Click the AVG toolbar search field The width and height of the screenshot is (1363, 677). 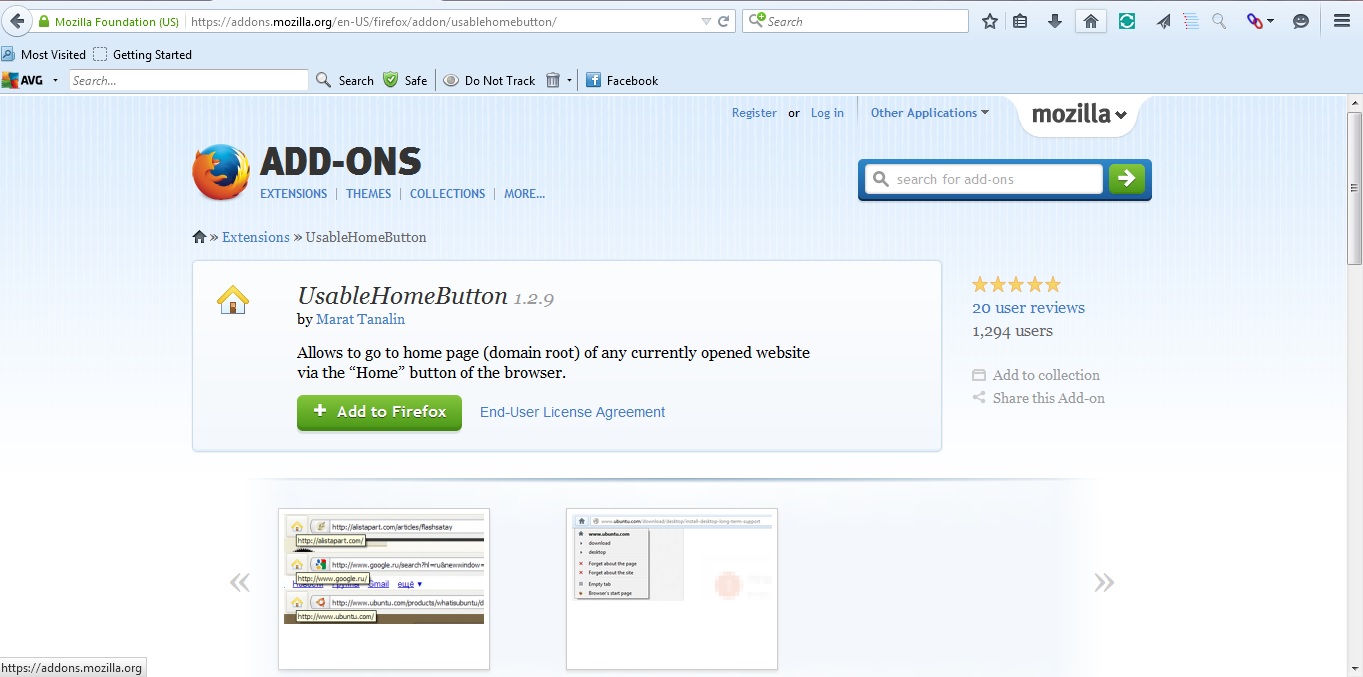[188, 80]
